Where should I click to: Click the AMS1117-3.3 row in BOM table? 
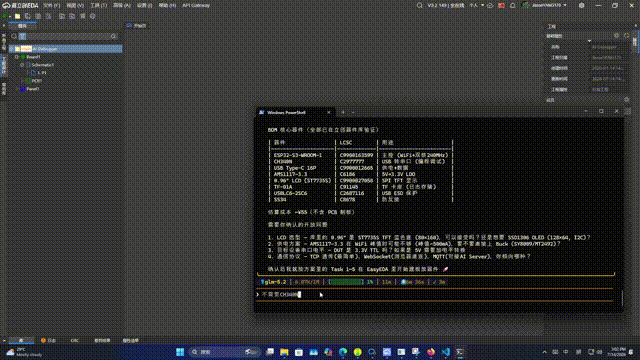pos(362,174)
